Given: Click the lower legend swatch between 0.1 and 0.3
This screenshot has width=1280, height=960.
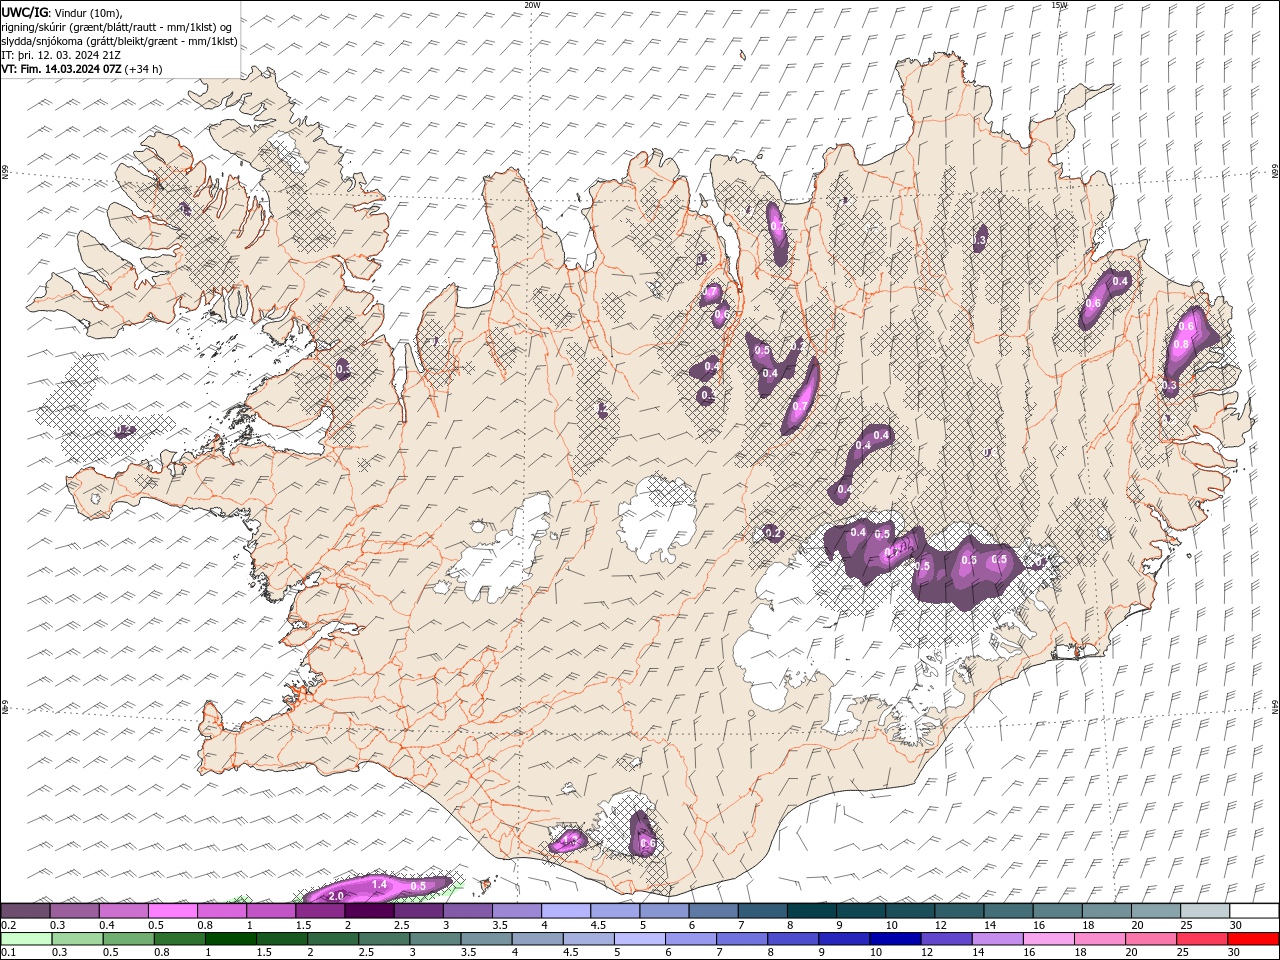Looking at the screenshot, I should pyautogui.click(x=26, y=939).
